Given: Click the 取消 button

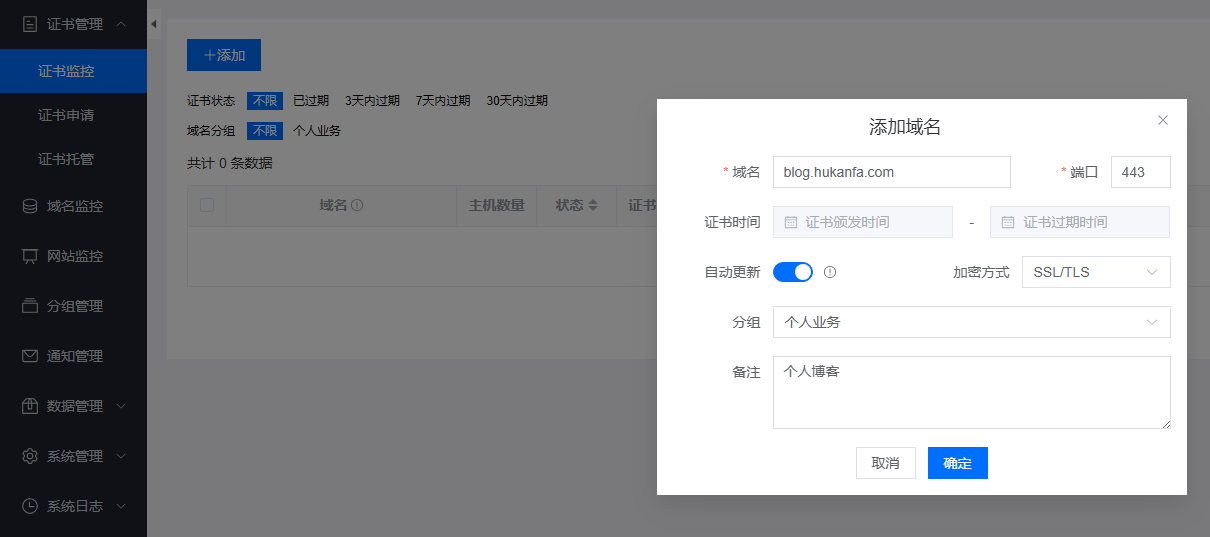Looking at the screenshot, I should coord(886,463).
